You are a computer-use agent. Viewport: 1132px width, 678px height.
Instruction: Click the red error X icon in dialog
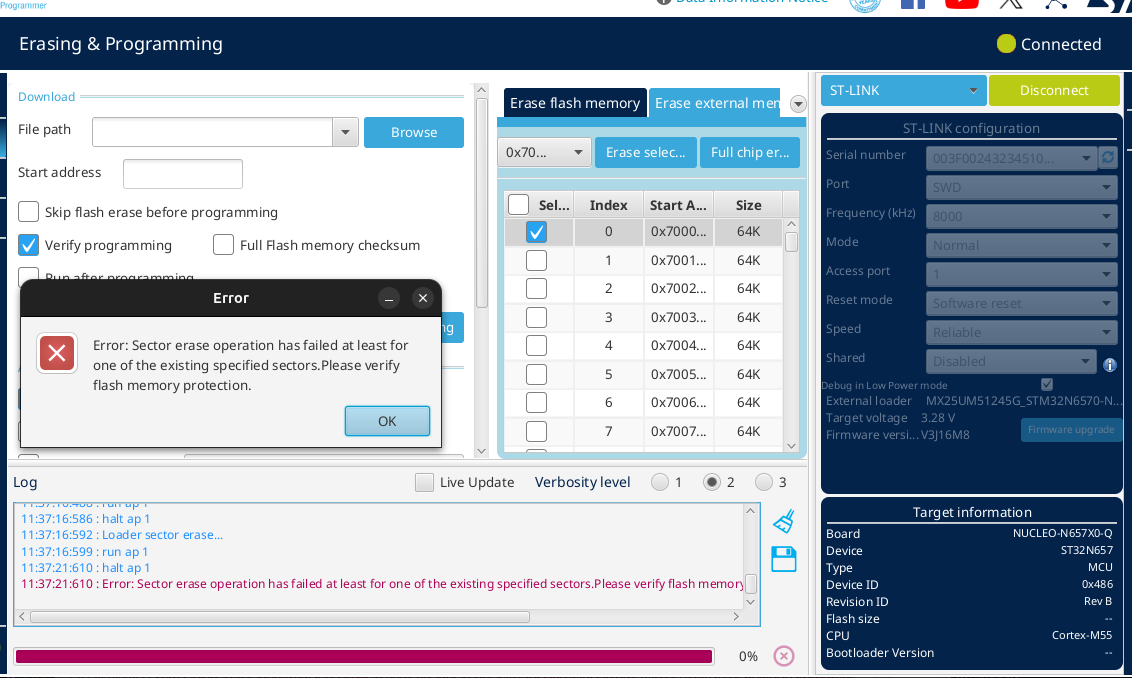[x=57, y=353]
